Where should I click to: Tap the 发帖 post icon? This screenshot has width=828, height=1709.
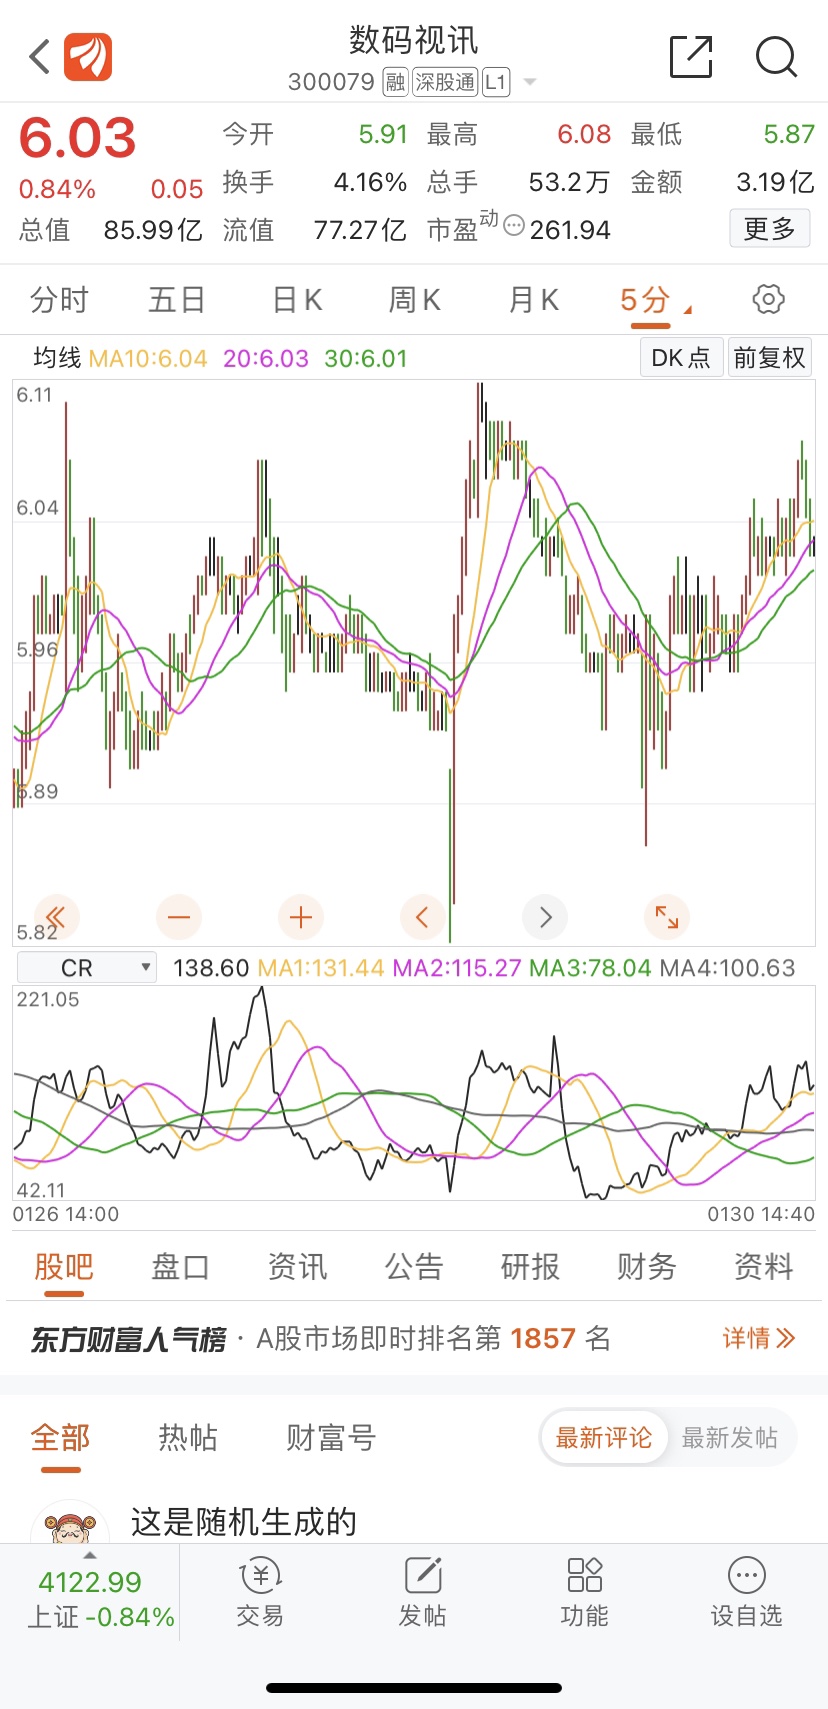422,1592
